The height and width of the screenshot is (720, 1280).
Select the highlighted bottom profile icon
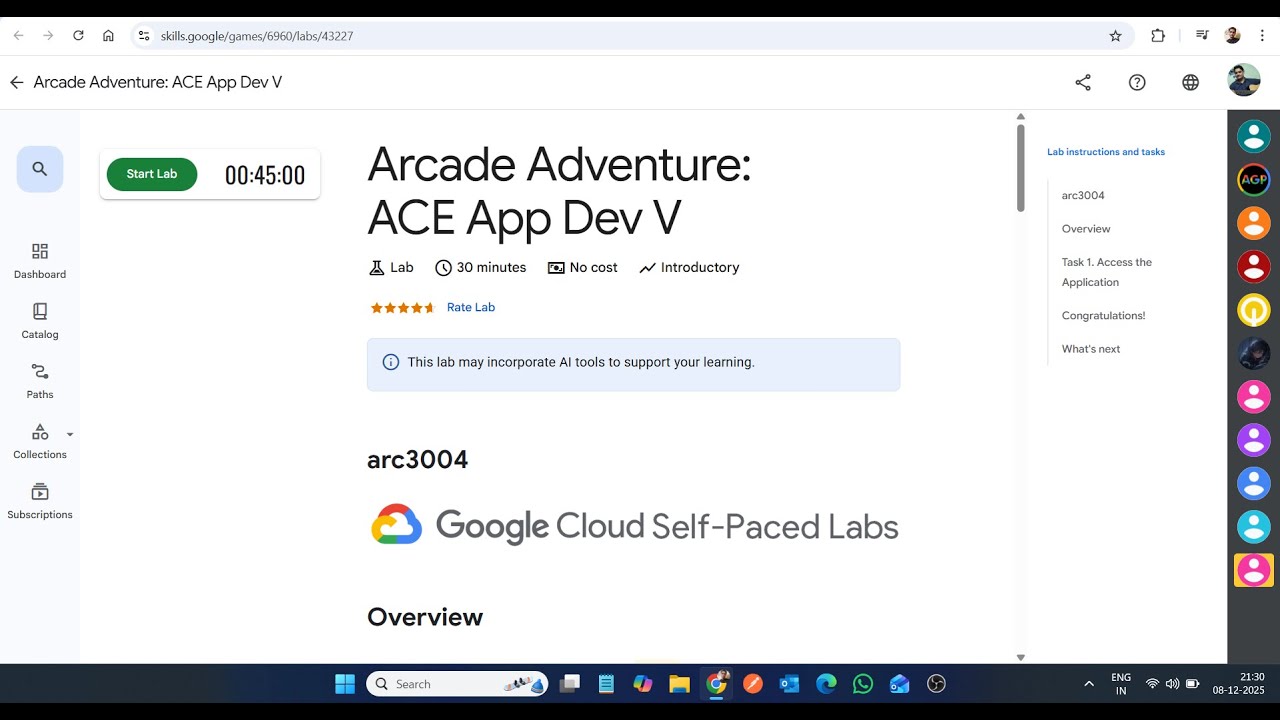pyautogui.click(x=1254, y=570)
